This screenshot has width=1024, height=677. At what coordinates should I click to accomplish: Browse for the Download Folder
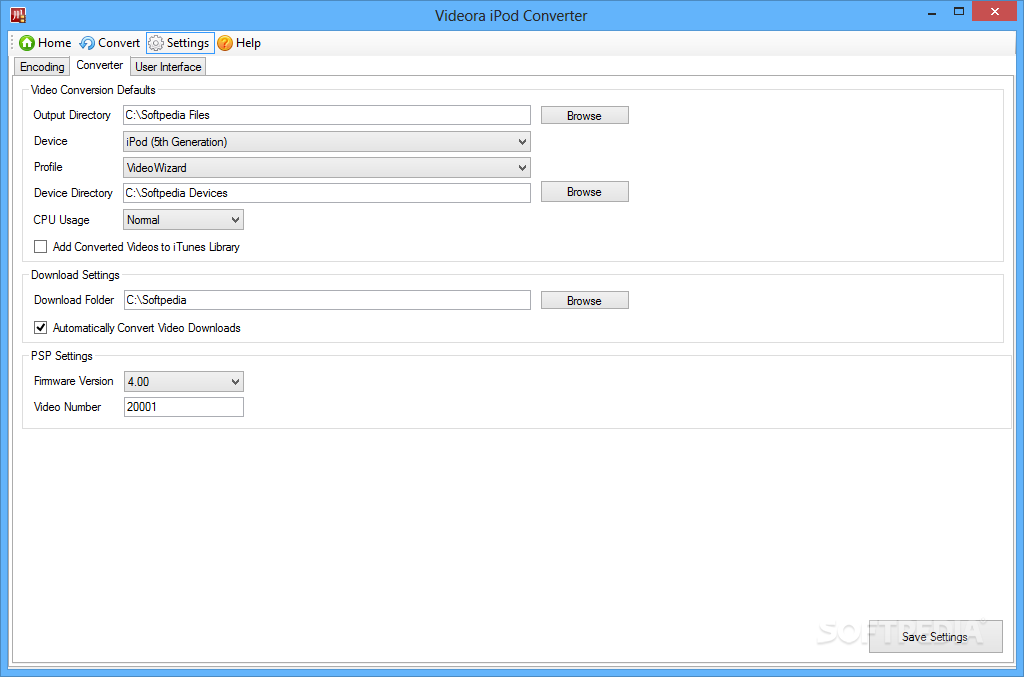[x=584, y=300]
